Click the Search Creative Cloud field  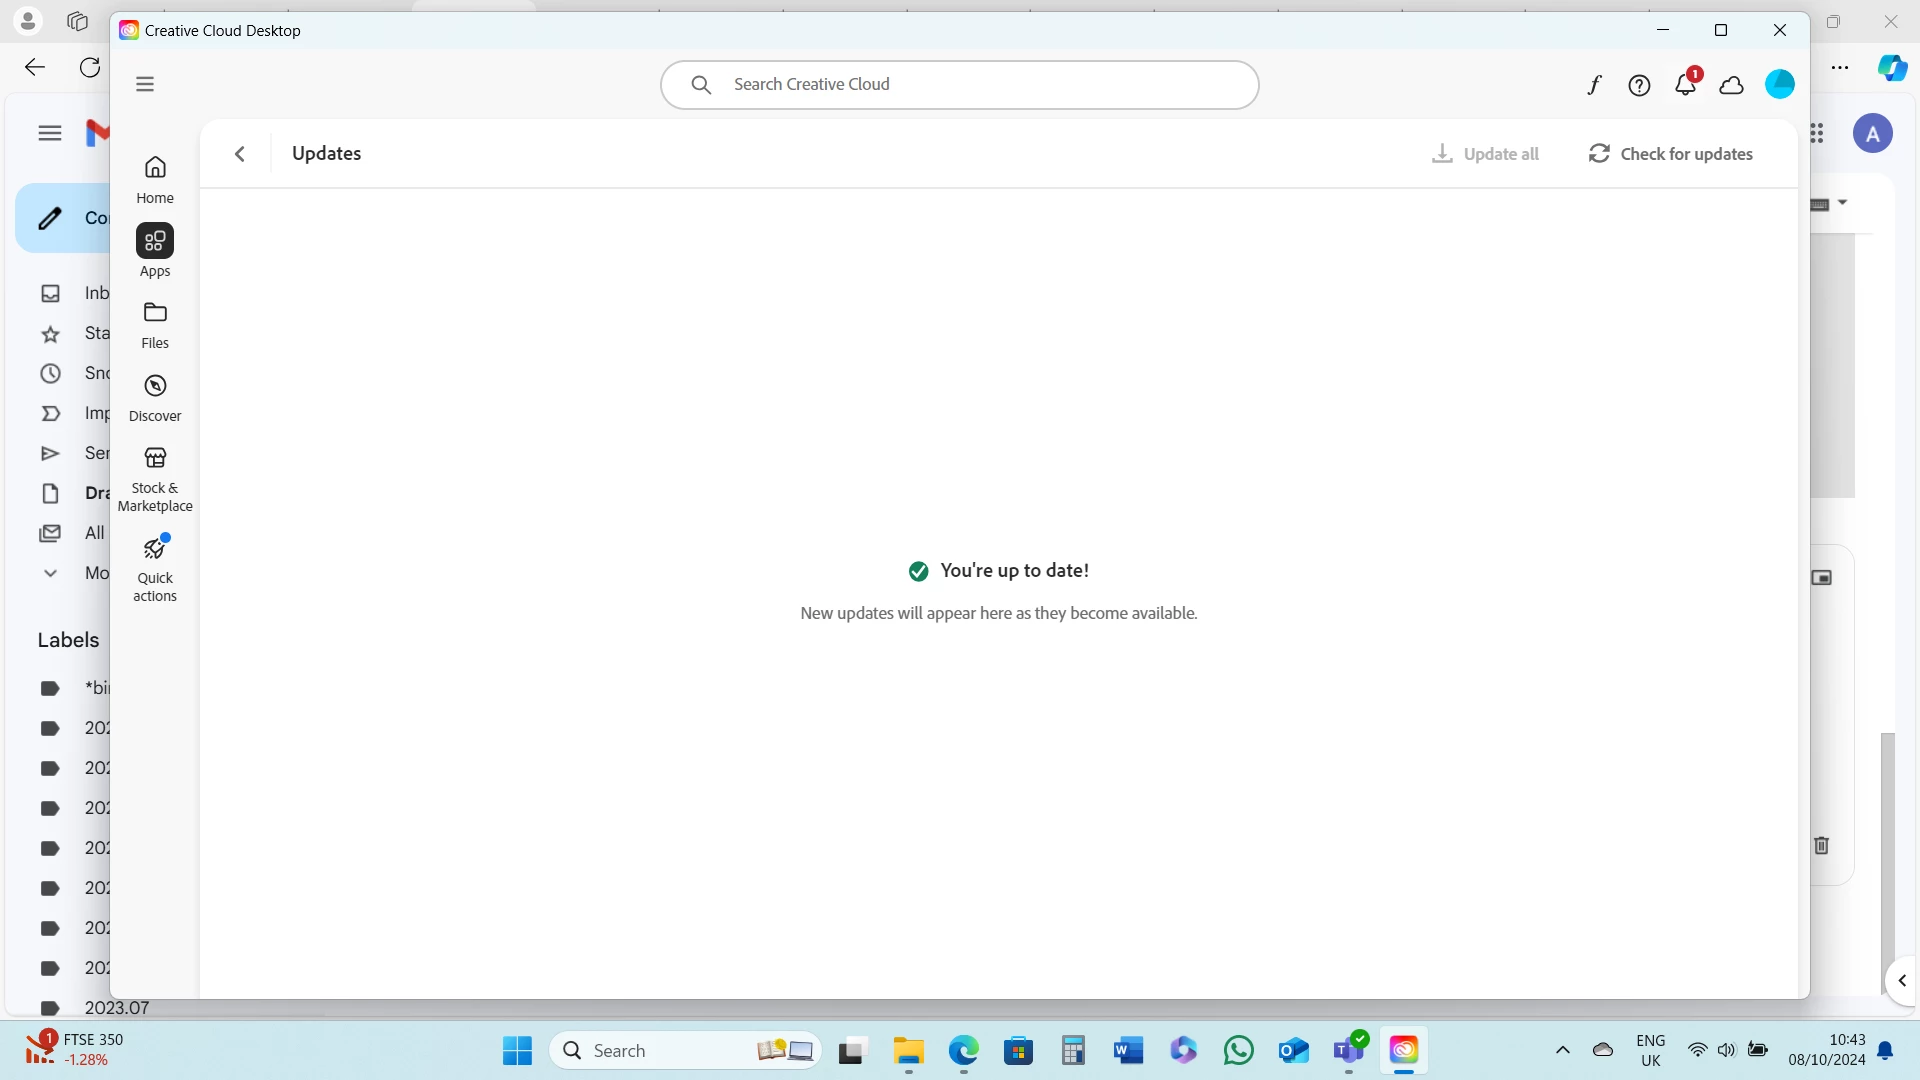[960, 85]
